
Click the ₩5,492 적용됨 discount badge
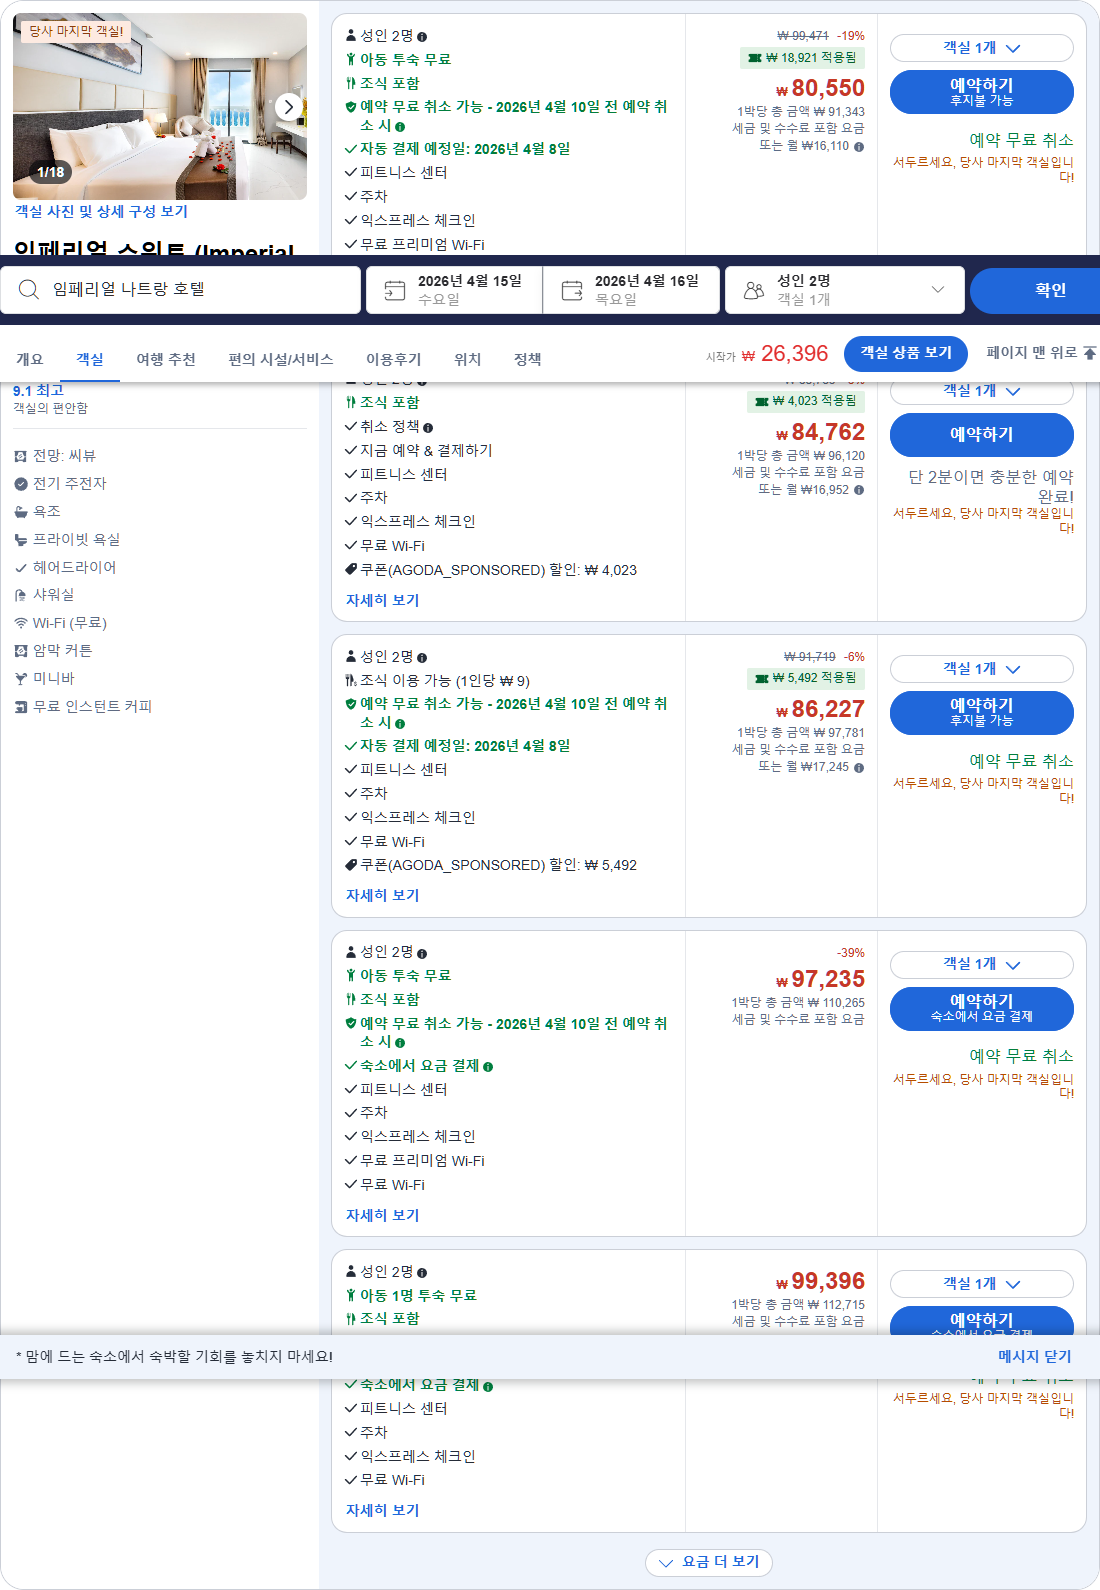(x=805, y=678)
